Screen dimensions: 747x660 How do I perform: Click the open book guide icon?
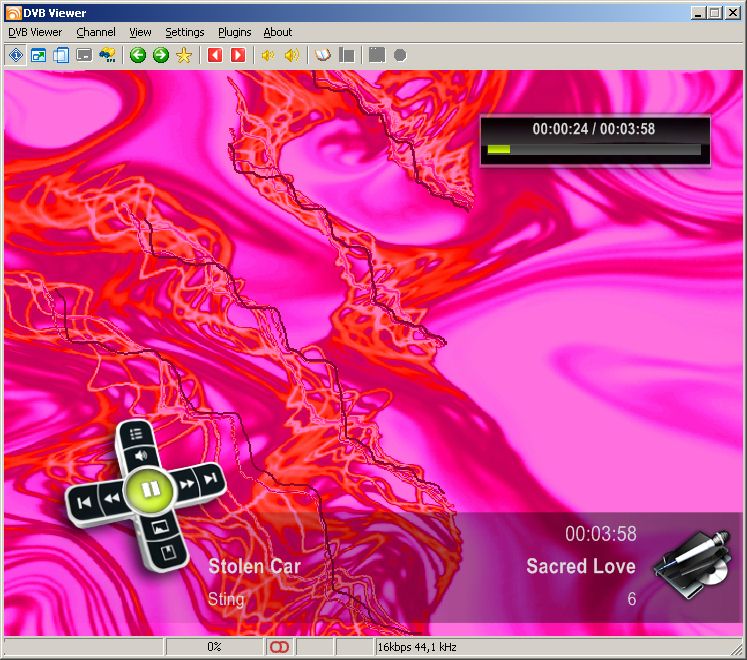click(323, 55)
